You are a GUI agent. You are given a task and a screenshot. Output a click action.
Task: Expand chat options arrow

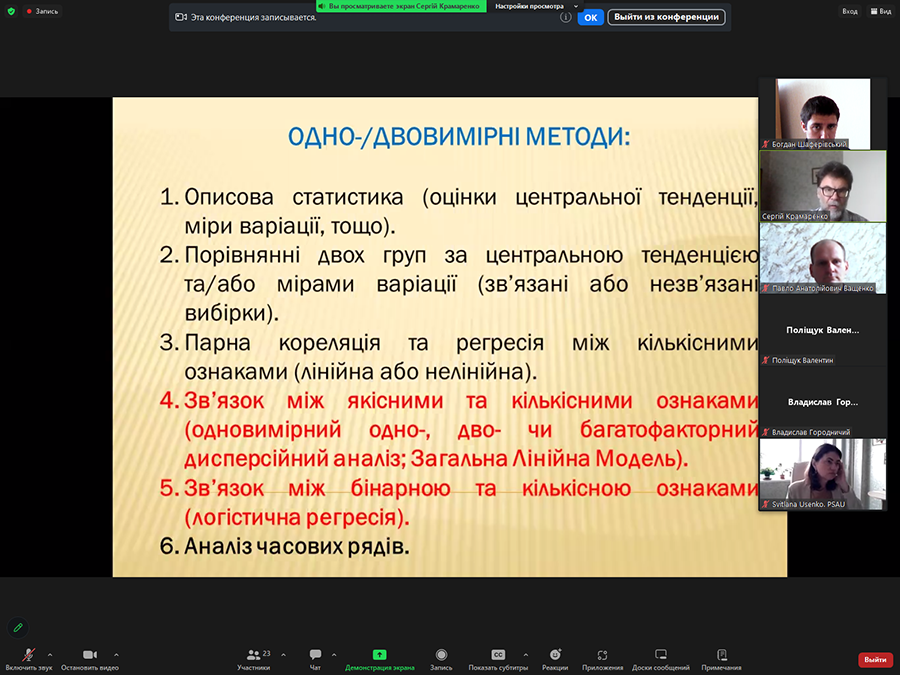pos(334,654)
